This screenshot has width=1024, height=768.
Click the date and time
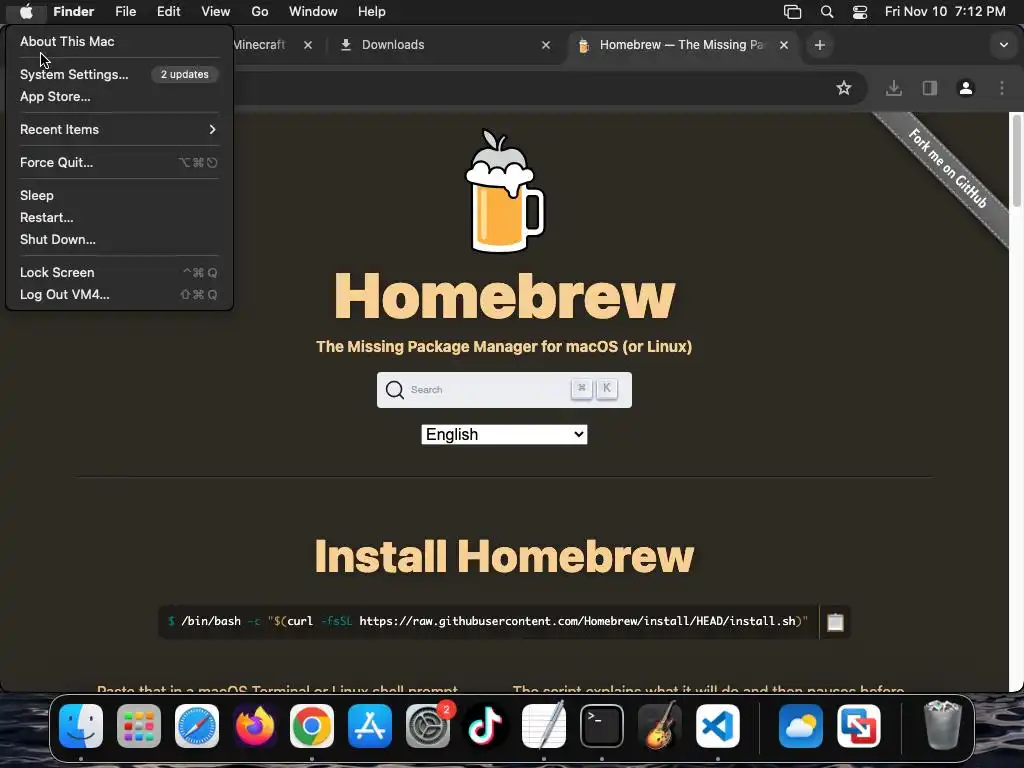pos(945,11)
